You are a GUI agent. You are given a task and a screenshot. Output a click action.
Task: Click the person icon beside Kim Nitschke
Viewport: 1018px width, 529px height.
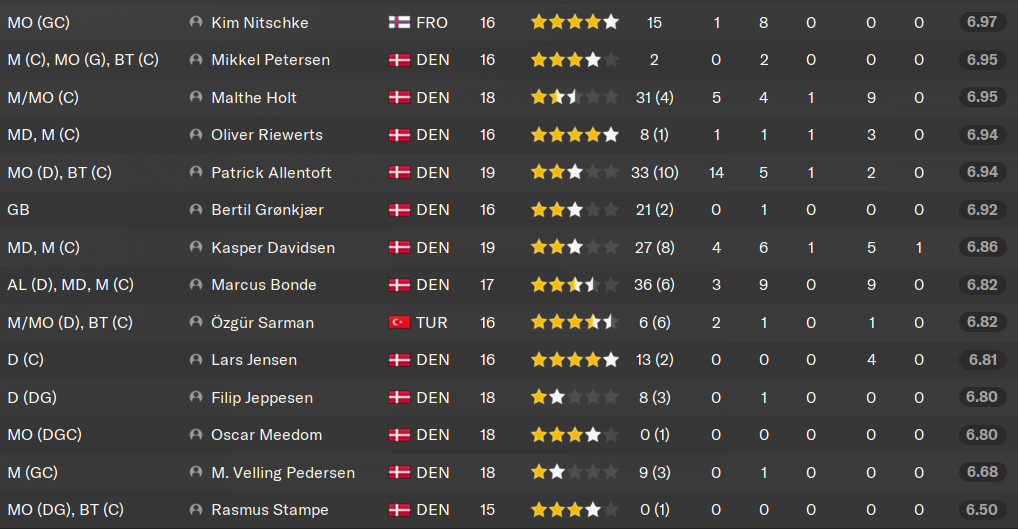pos(195,22)
